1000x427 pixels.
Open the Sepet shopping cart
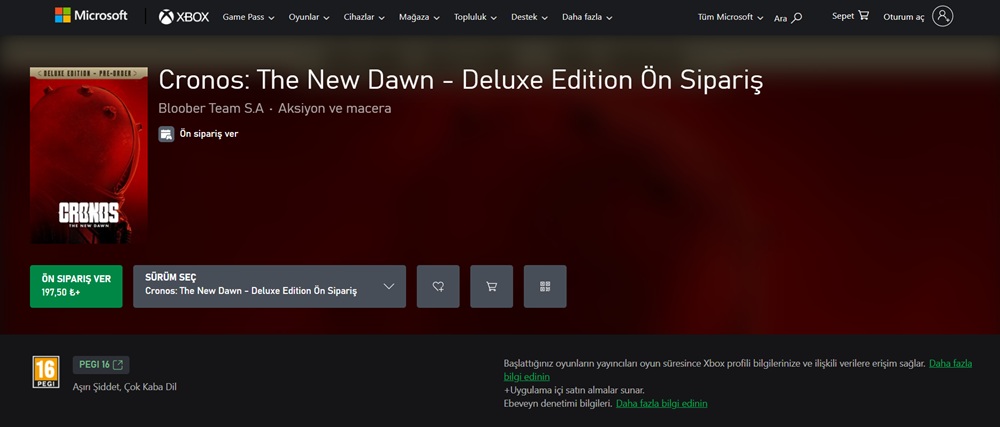(850, 16)
